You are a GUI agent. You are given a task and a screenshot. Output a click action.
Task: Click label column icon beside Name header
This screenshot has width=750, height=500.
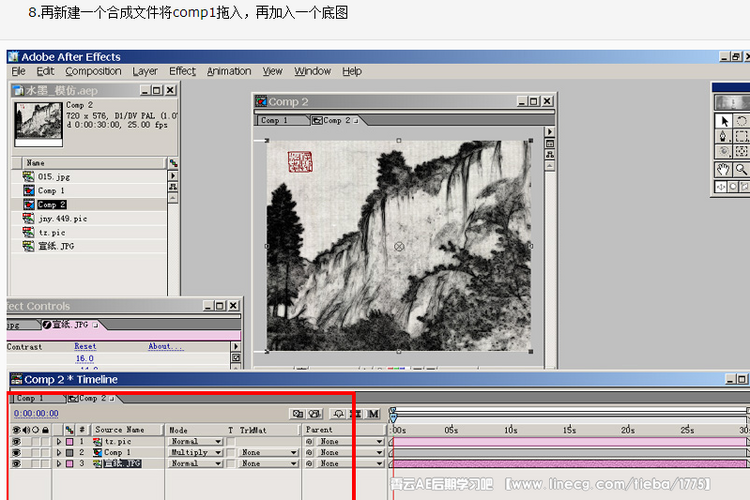[173, 163]
